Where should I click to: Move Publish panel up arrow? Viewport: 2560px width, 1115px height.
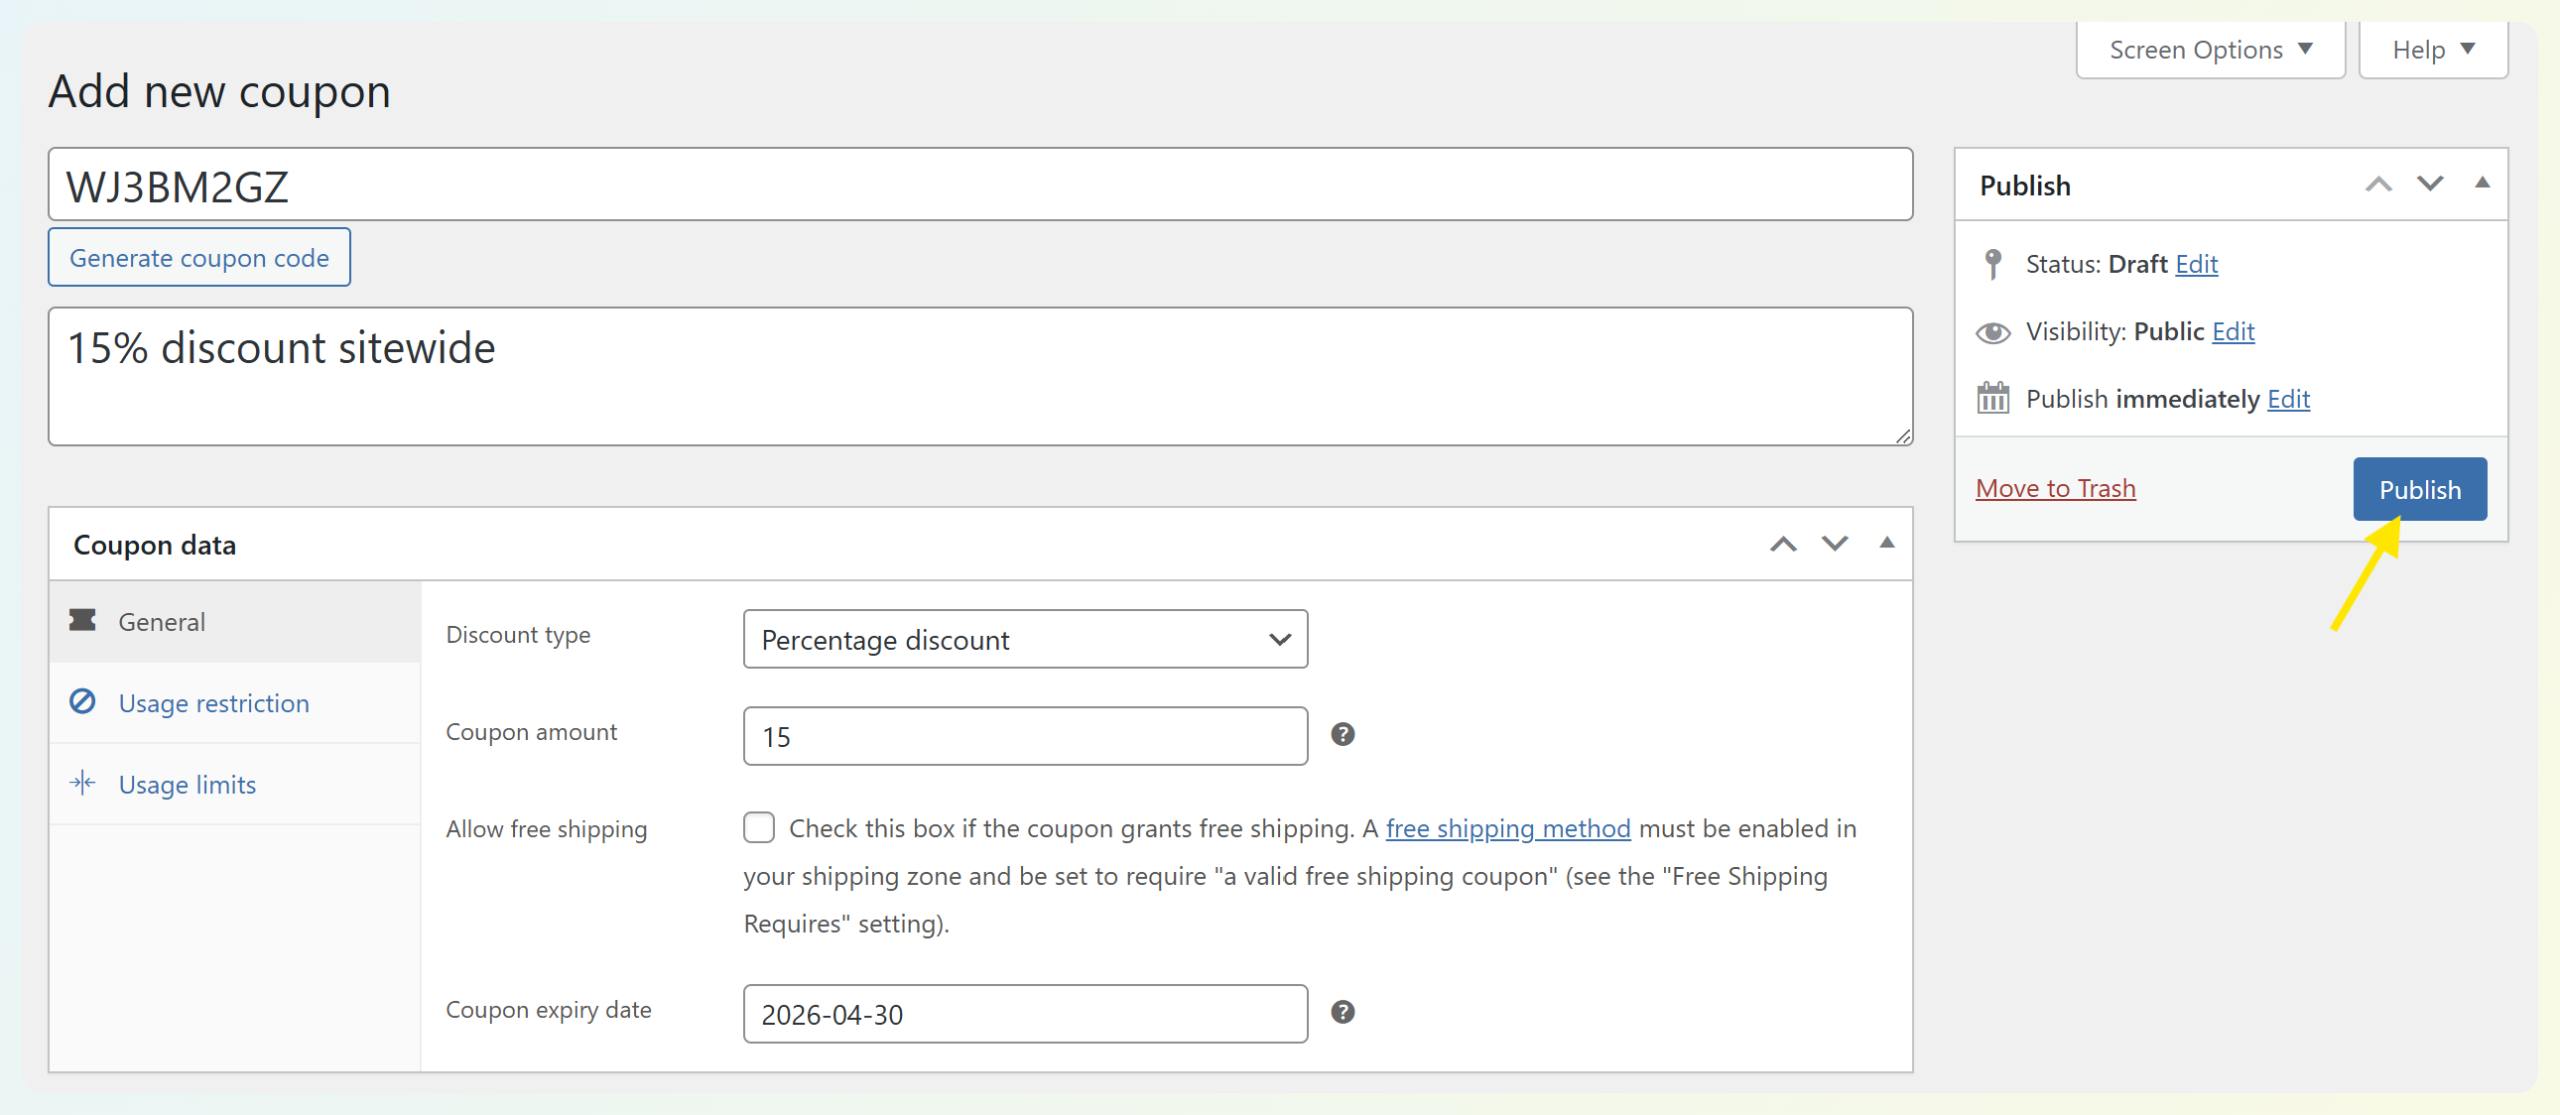coord(2378,185)
